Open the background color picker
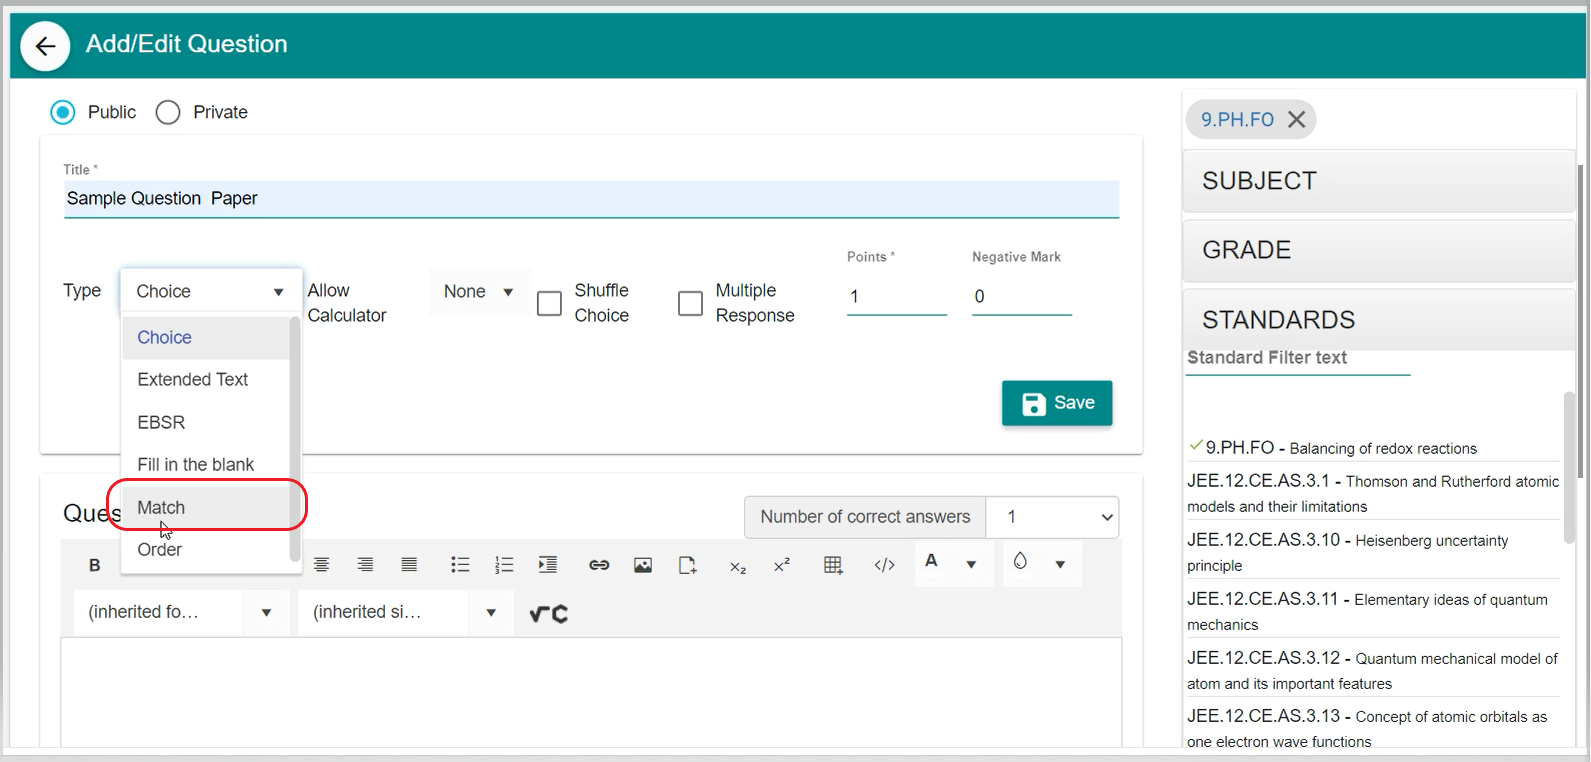Viewport: 1591px width, 762px height. pyautogui.click(x=1021, y=562)
